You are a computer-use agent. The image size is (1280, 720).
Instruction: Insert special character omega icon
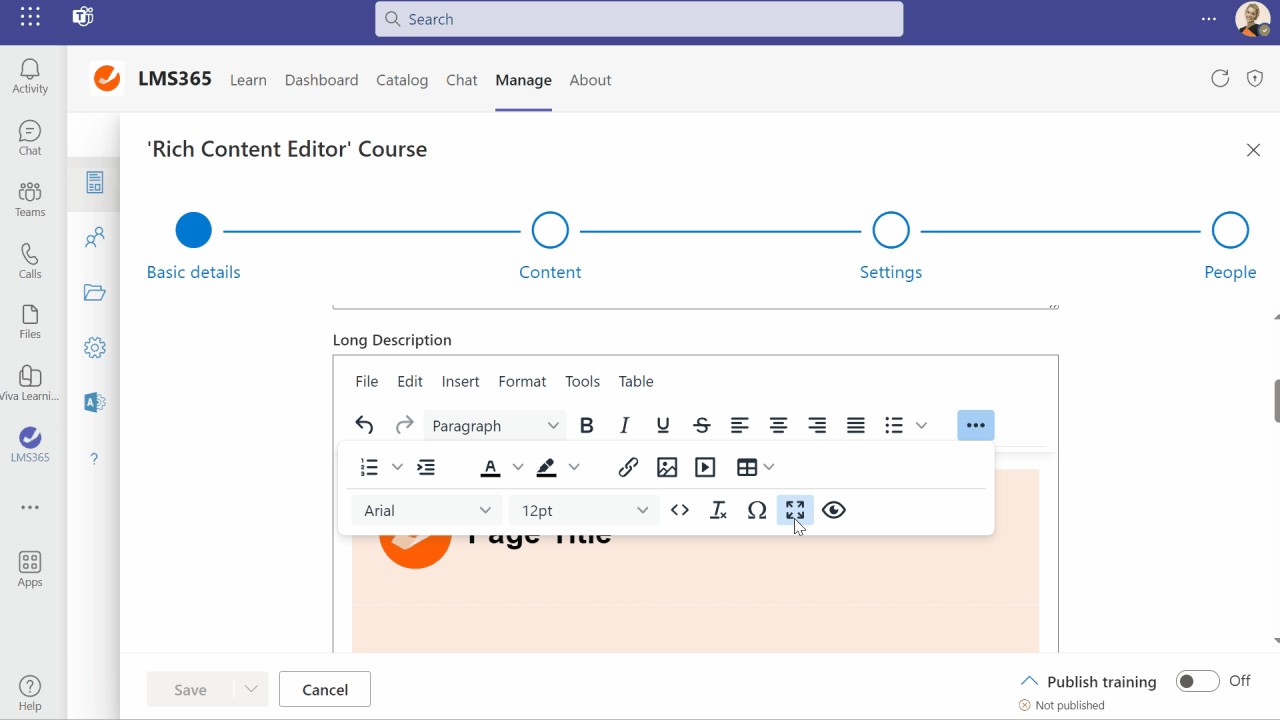757,510
